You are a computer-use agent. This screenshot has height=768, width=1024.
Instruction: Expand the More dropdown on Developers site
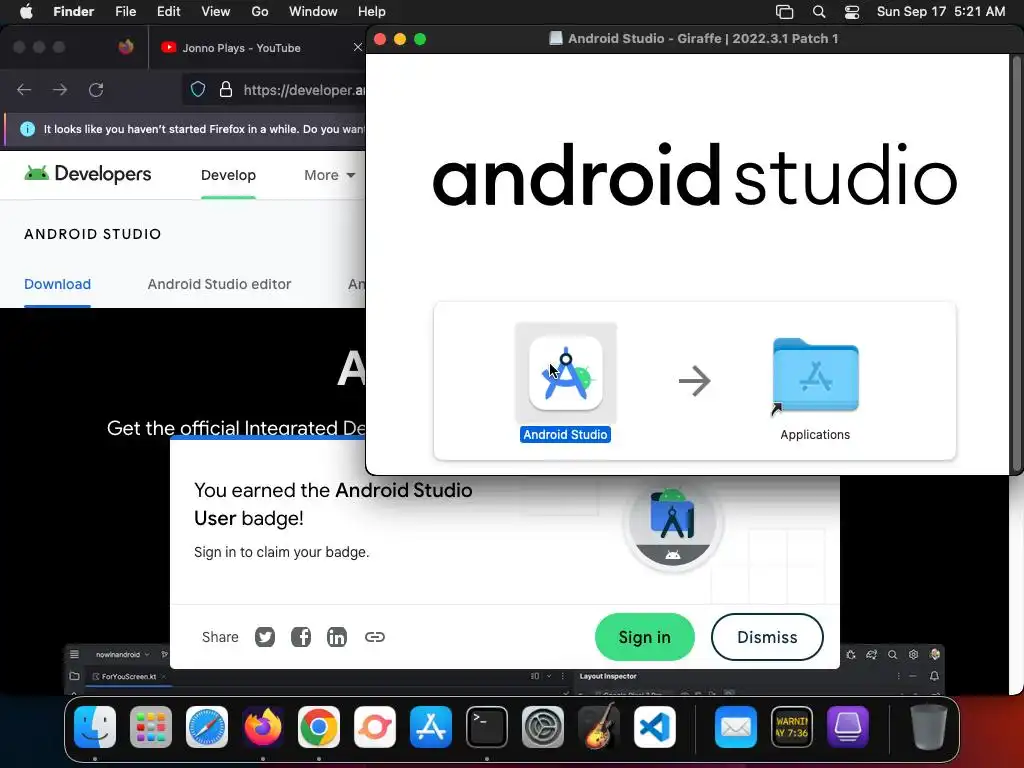(329, 175)
